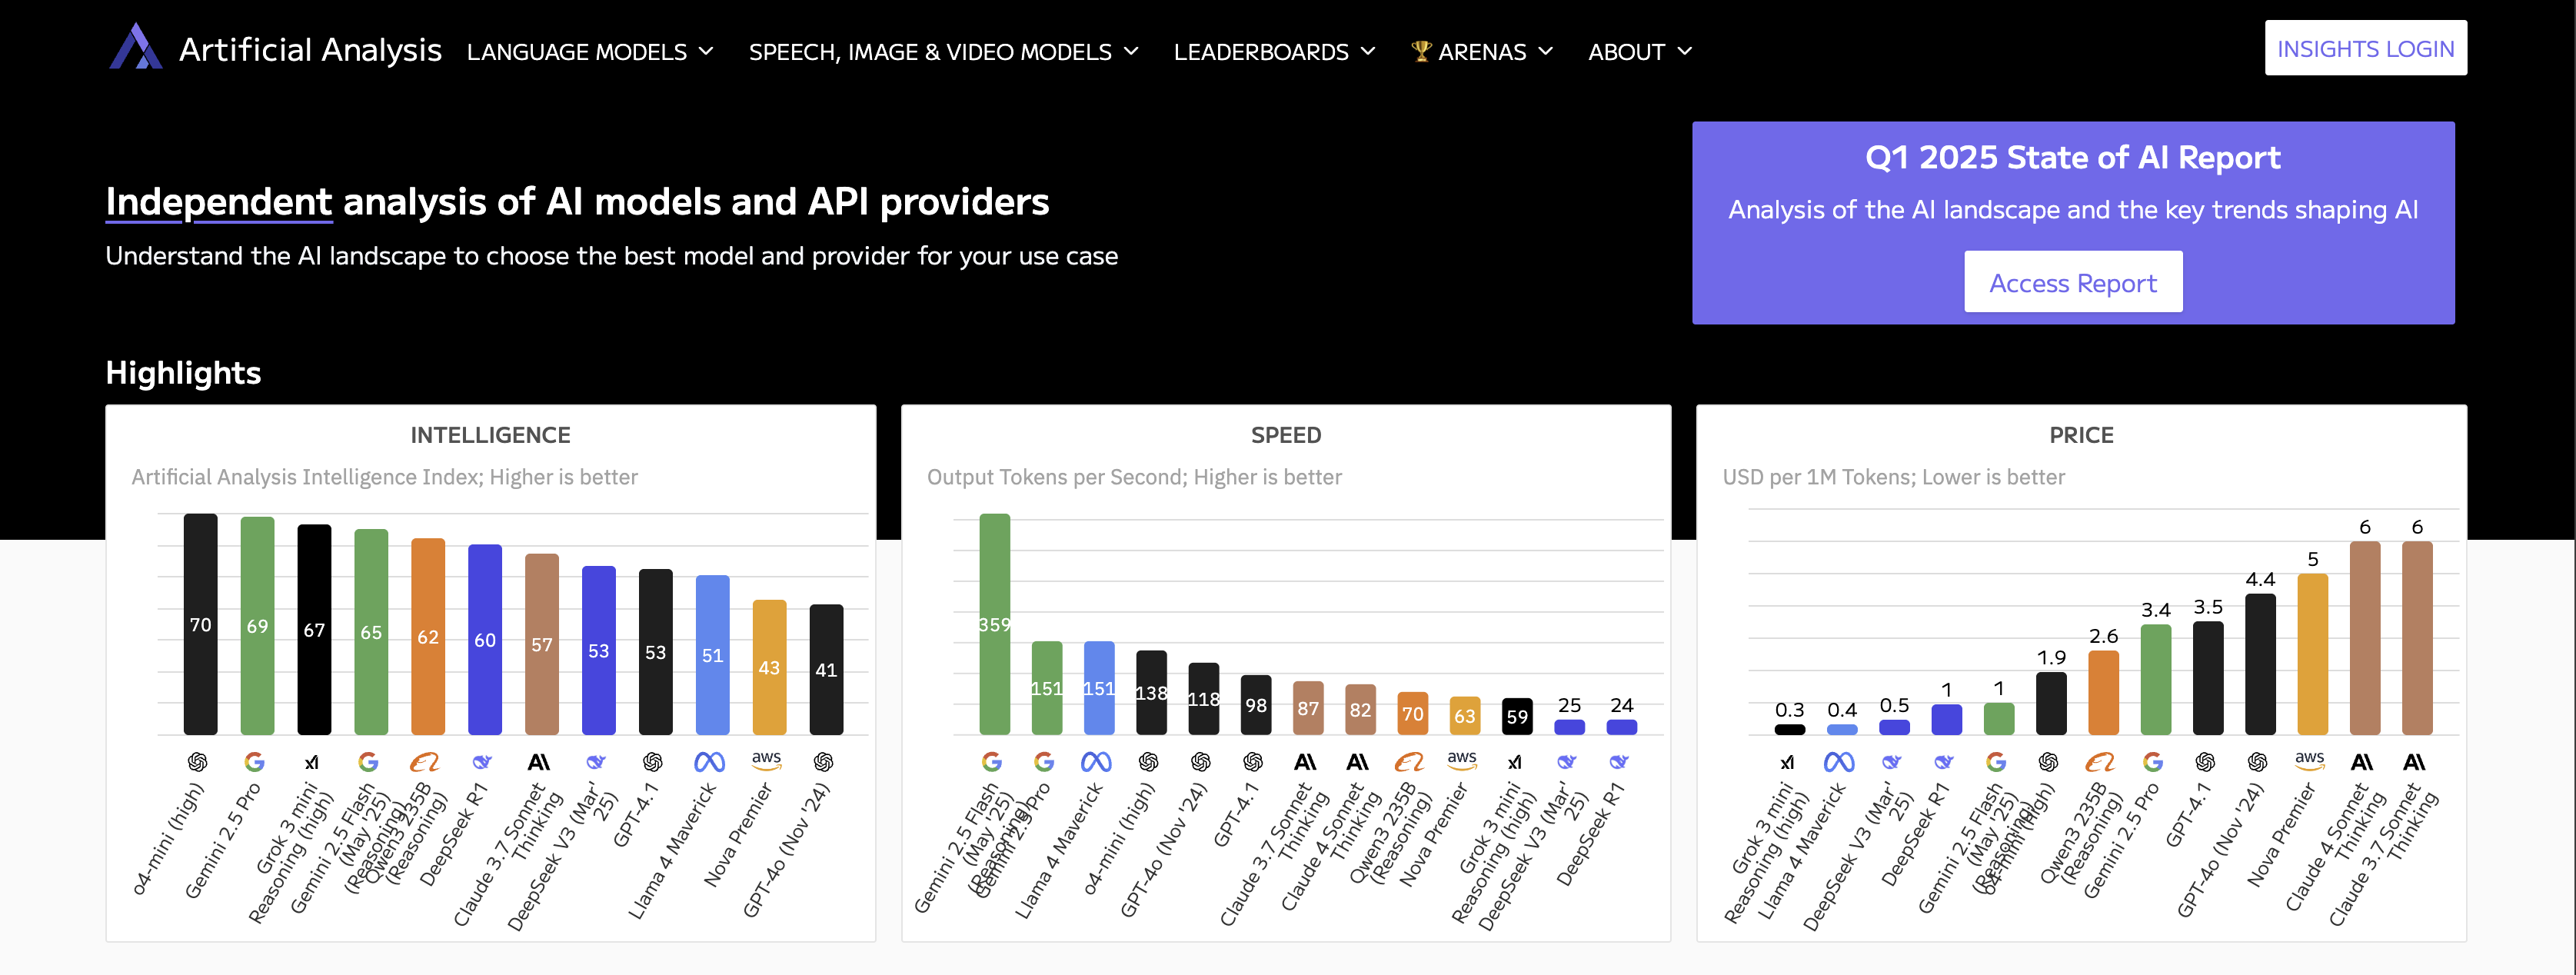This screenshot has height=975, width=2576.
Task: Click Meta icon under Llama 4 Maverick in Price chart
Action: coord(1840,762)
